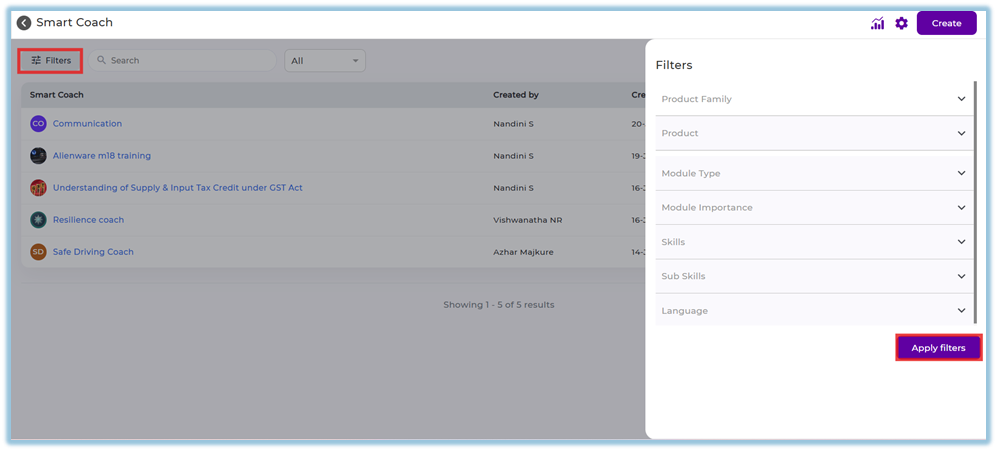Viewport: 997px width, 451px height.
Task: Expand the Sub Skills filter
Action: [814, 276]
